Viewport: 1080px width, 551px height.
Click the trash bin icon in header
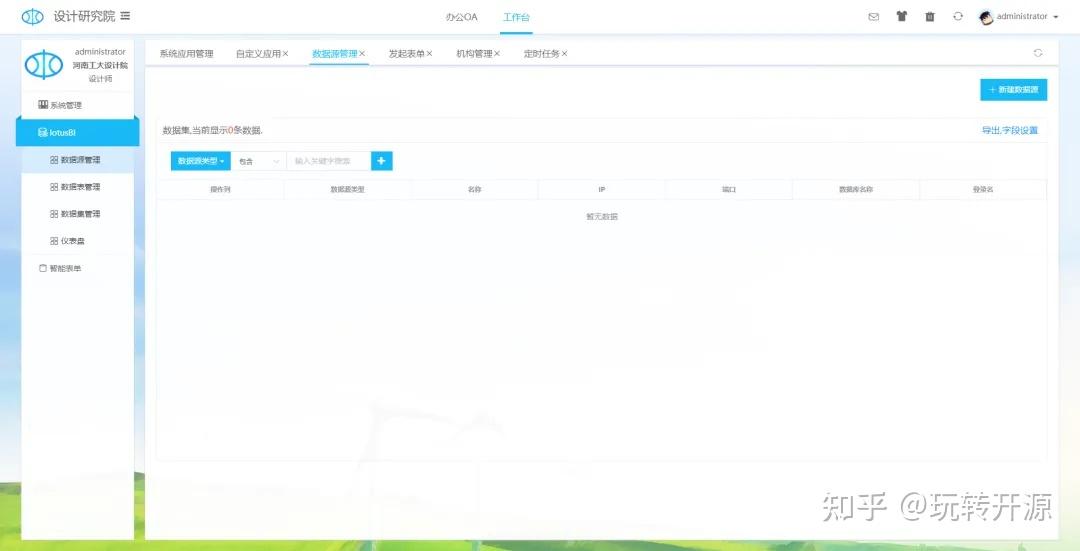930,17
